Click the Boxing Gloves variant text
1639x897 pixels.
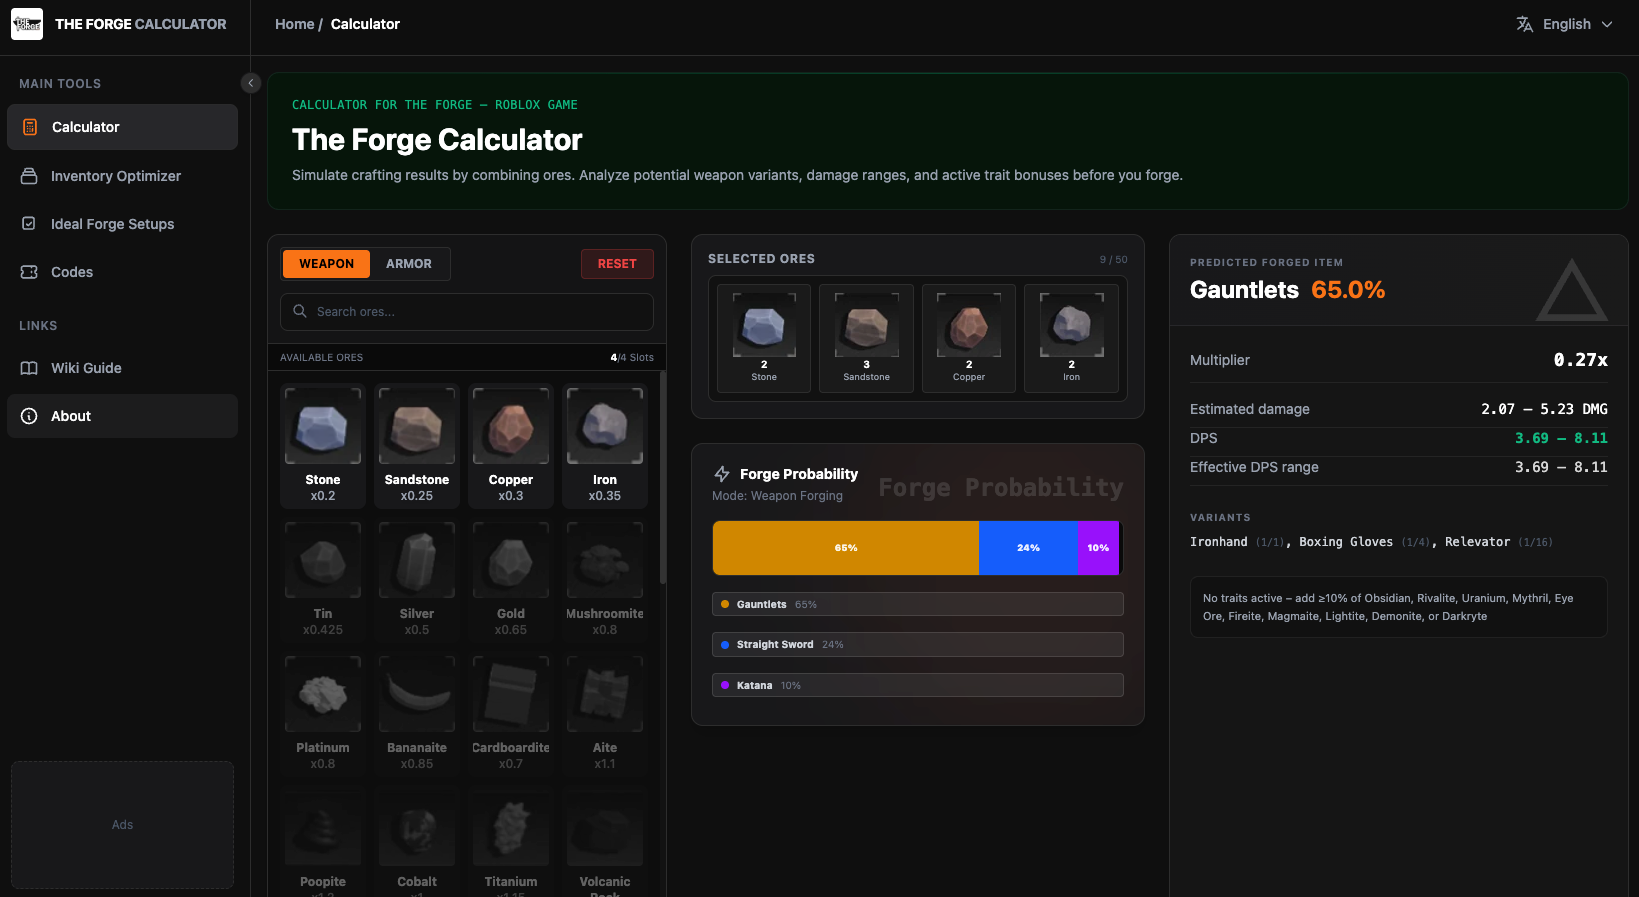[1345, 542]
